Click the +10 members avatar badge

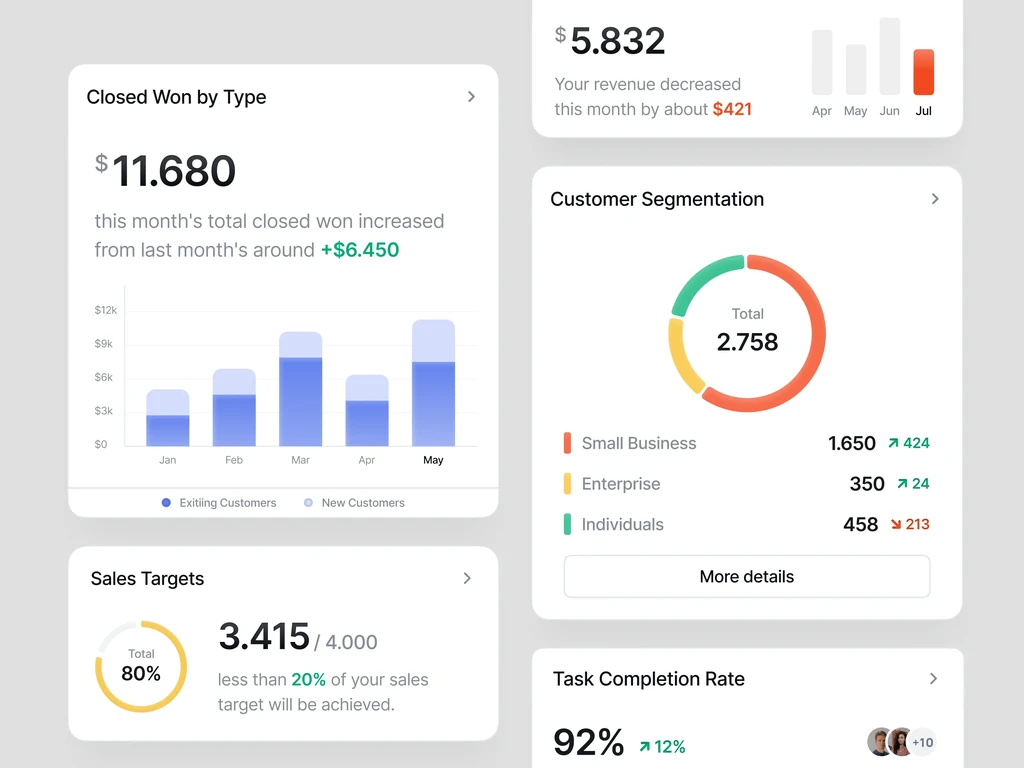[x=923, y=743]
